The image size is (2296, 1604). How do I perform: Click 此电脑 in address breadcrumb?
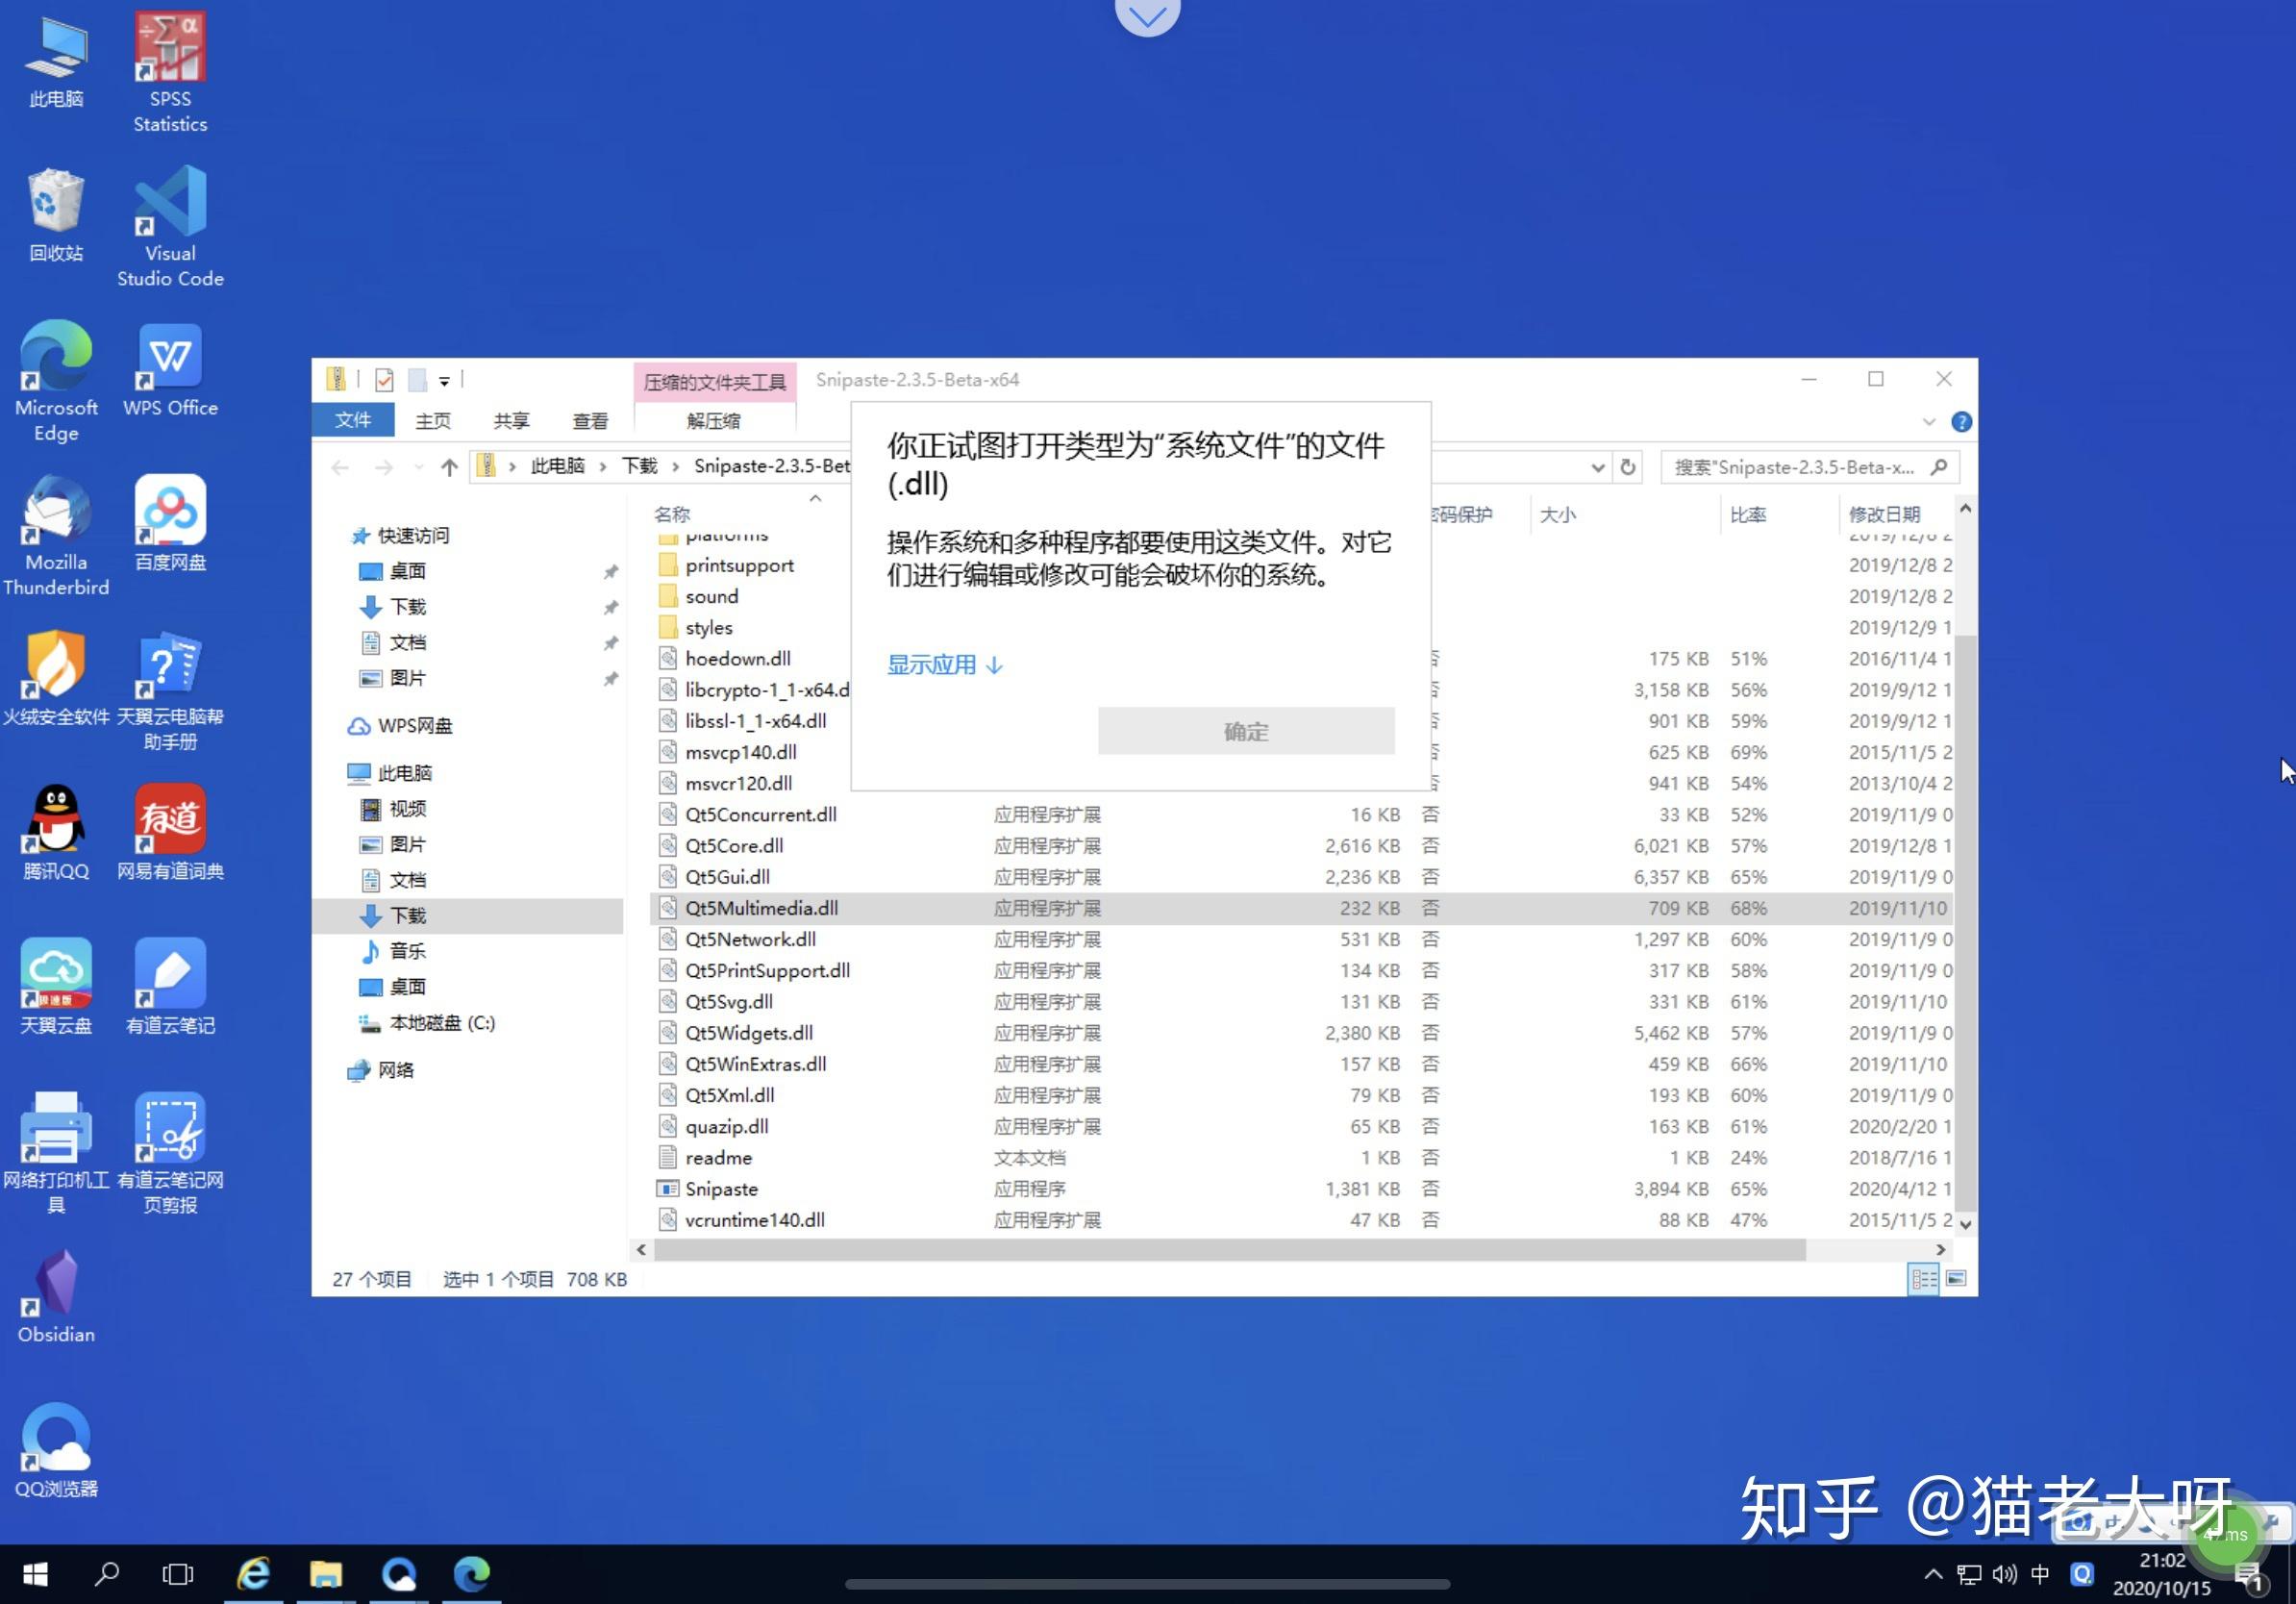coord(558,466)
